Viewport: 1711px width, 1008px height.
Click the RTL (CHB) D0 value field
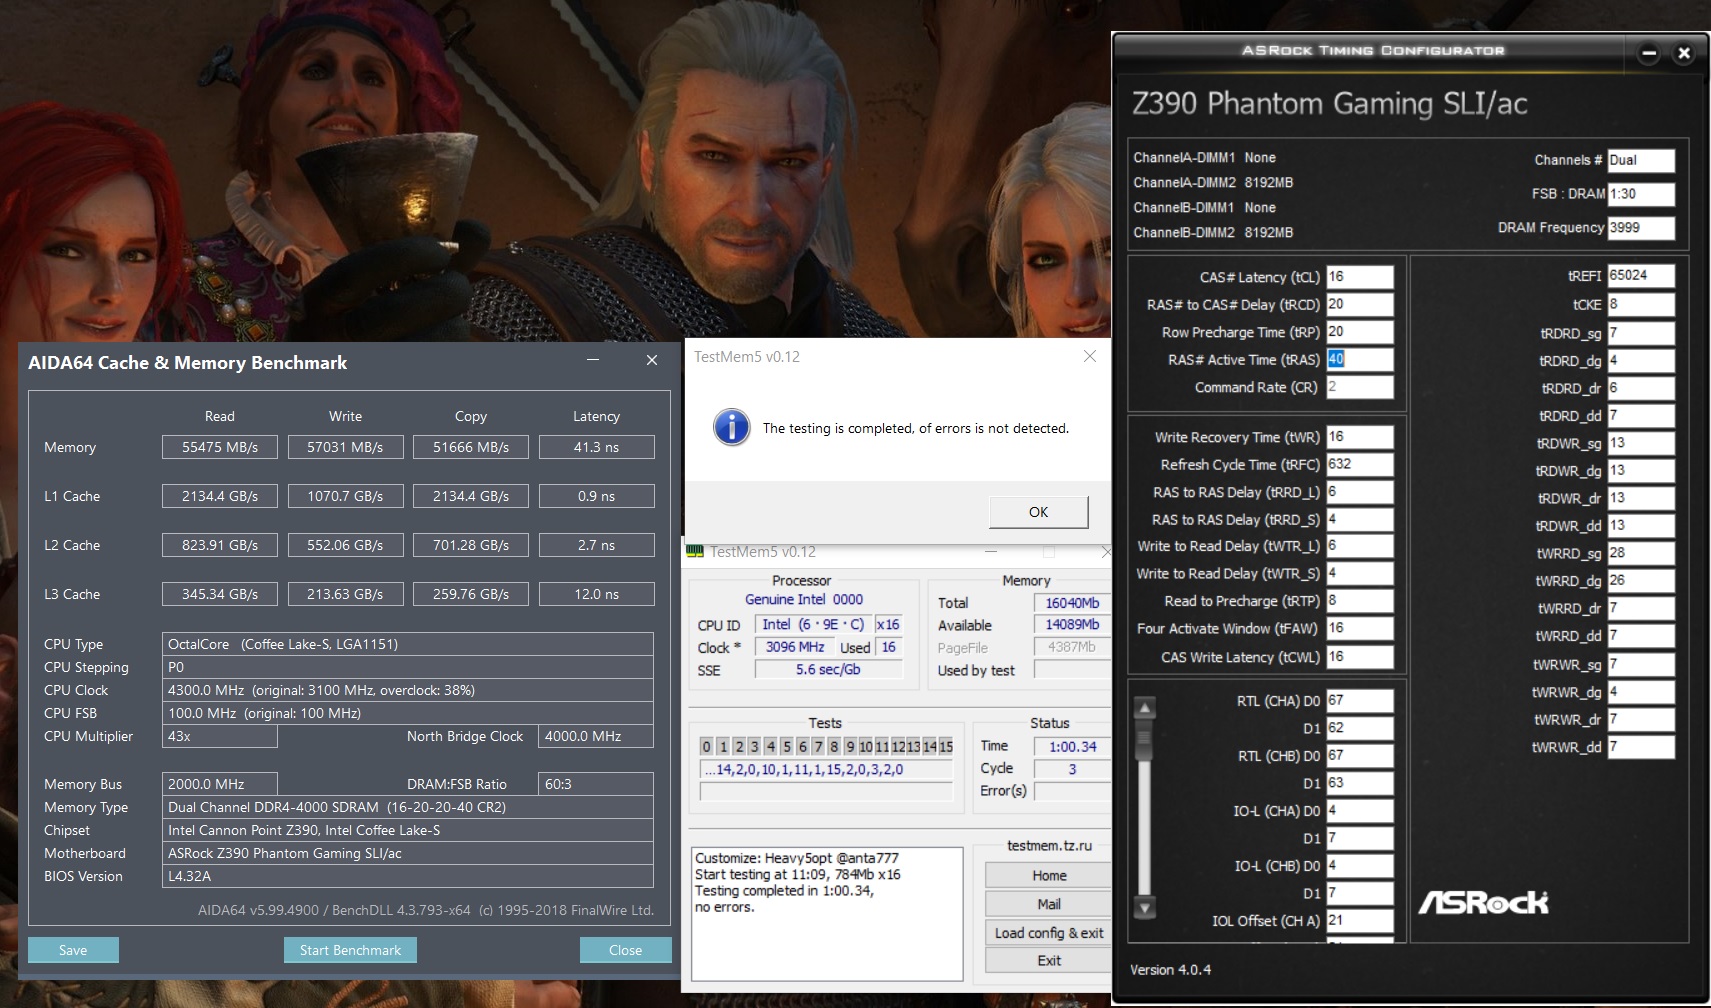tap(1359, 756)
